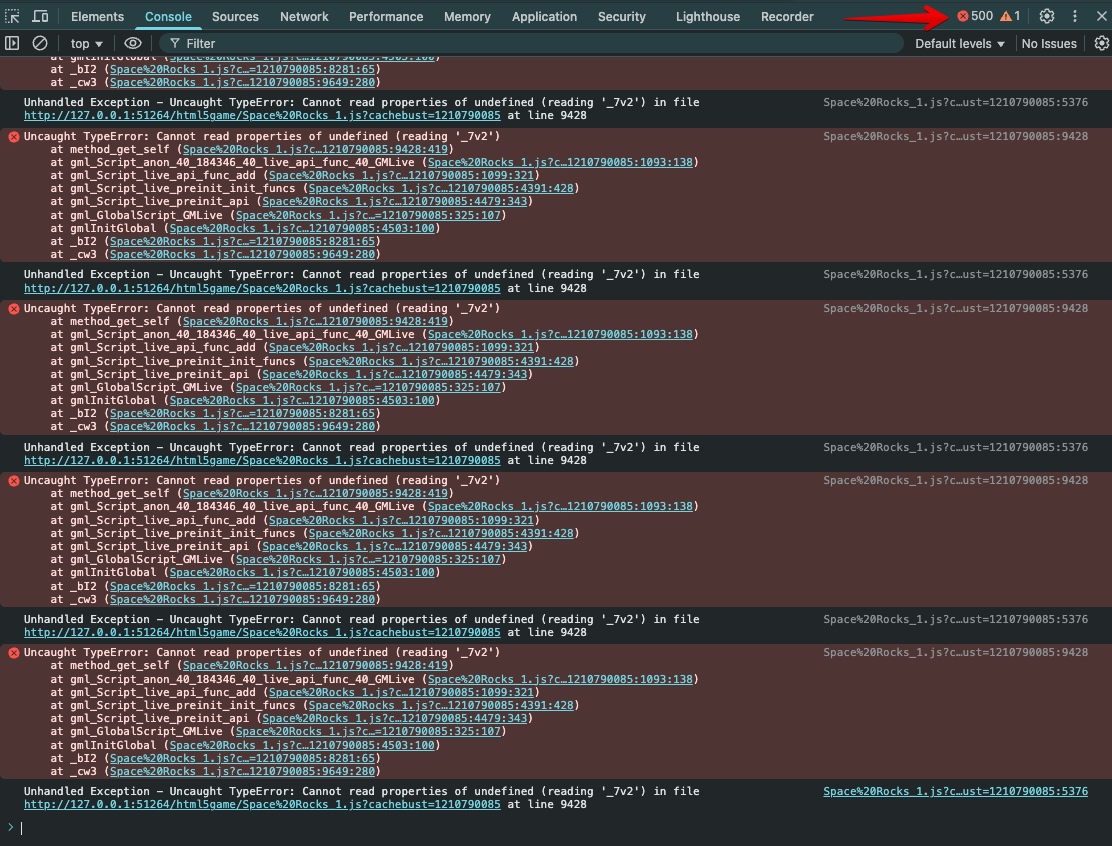Open the 'top' JavaScript context dropdown
Image resolution: width=1112 pixels, height=846 pixels.
pos(87,43)
